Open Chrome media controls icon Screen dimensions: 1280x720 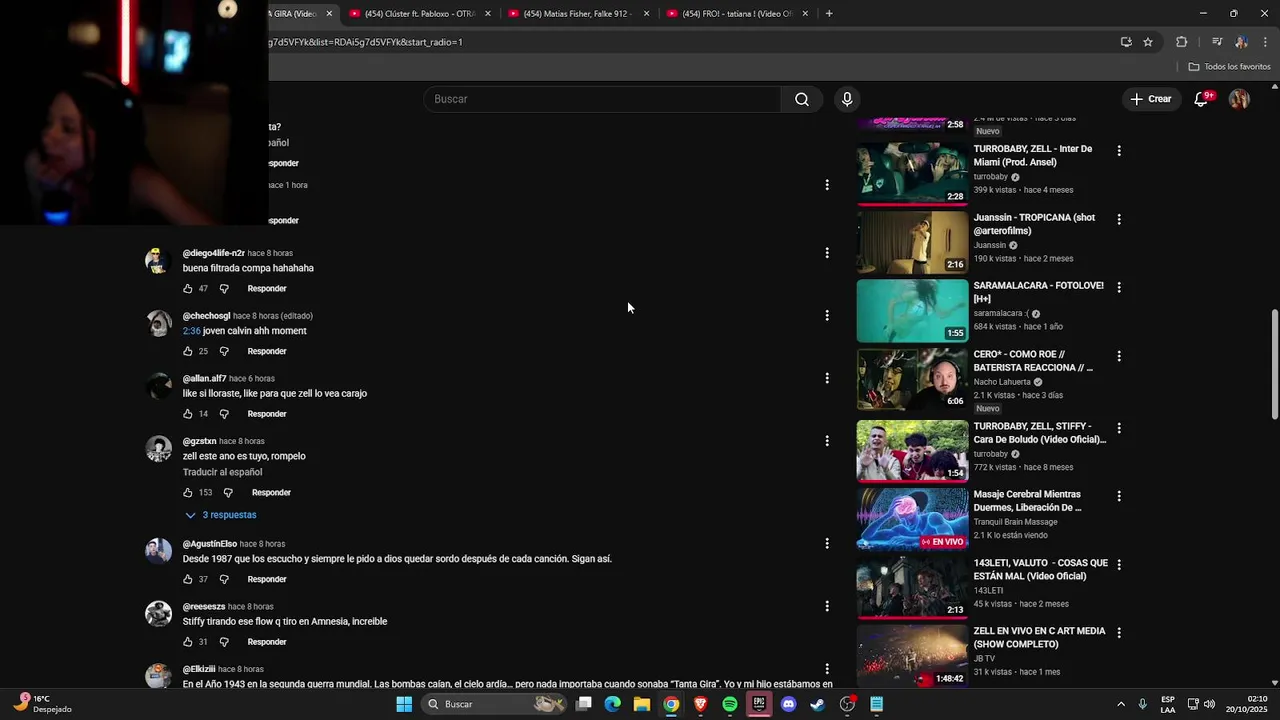pos(1217,42)
